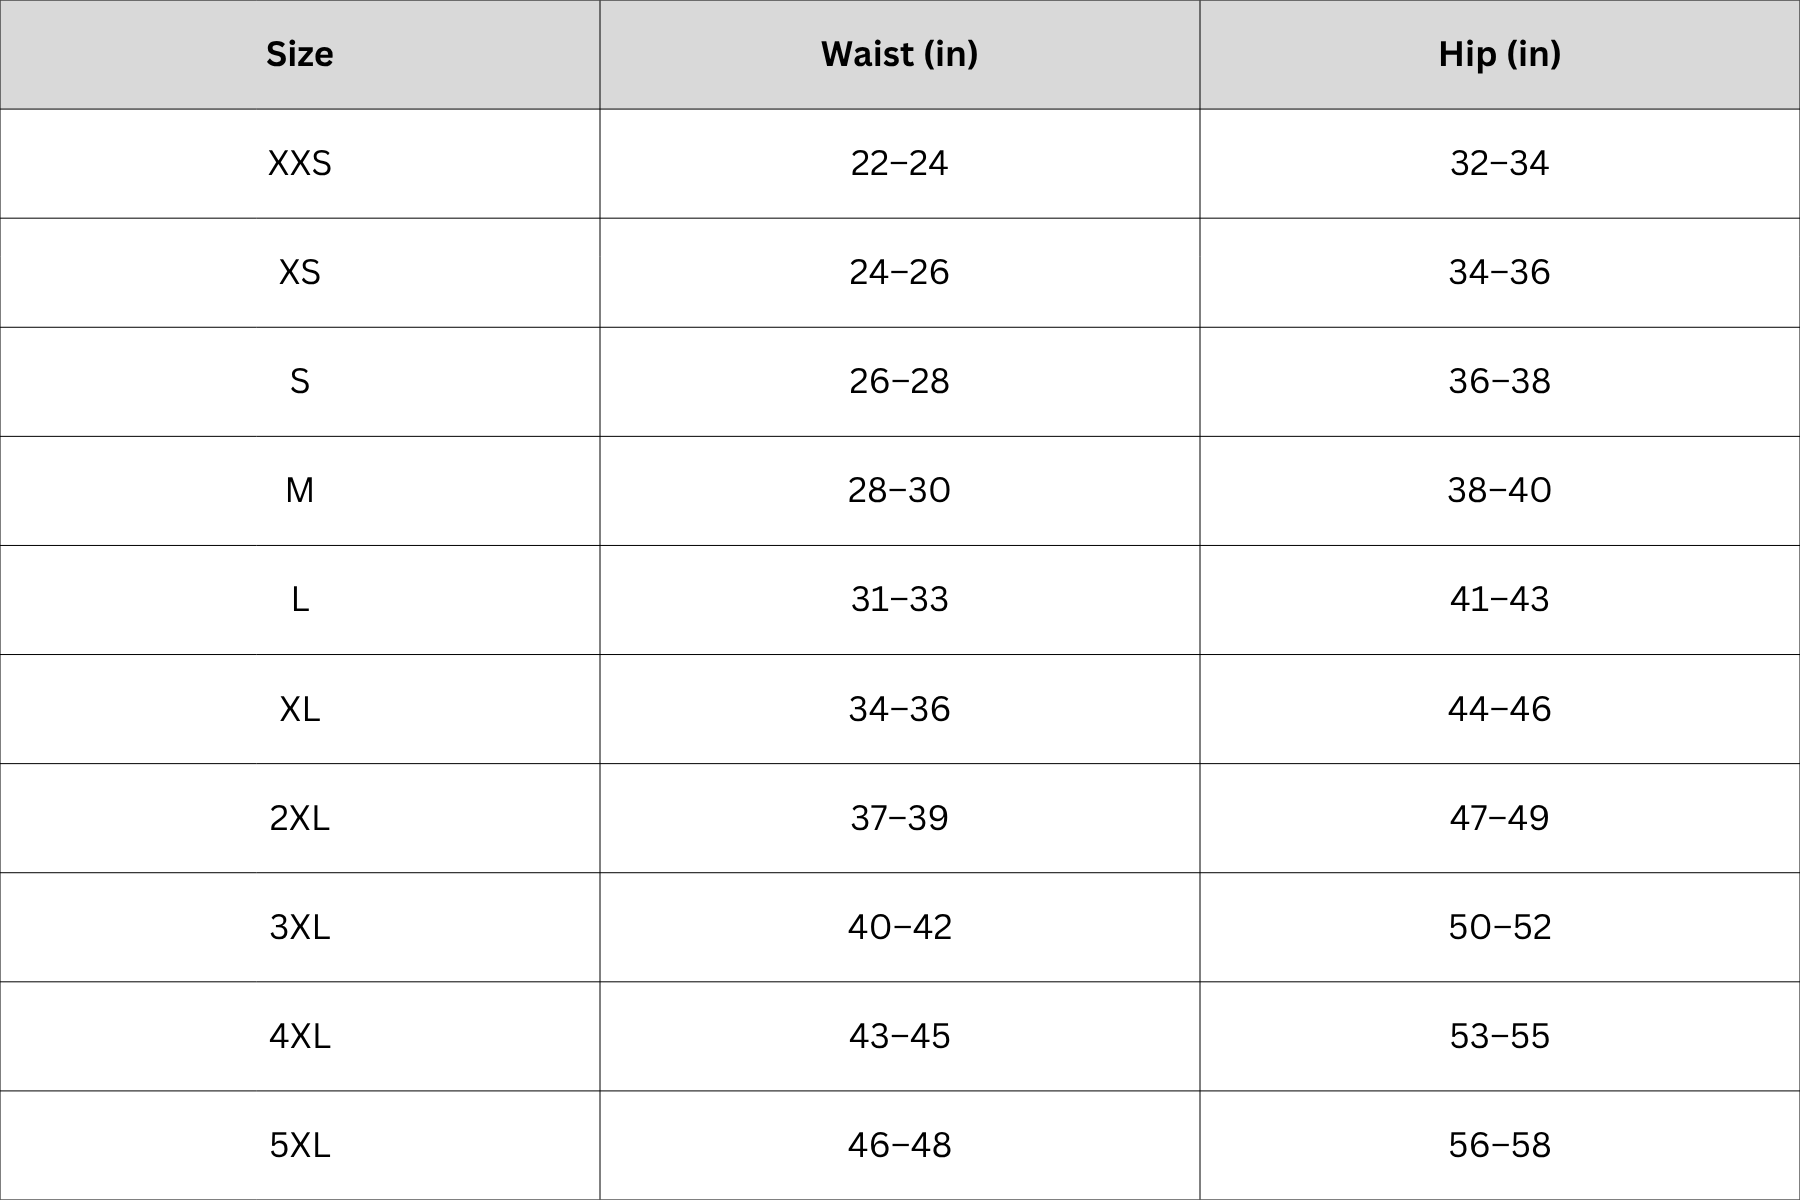Click waist value 46–48
Image resolution: width=1800 pixels, height=1200 pixels.
(x=900, y=1144)
